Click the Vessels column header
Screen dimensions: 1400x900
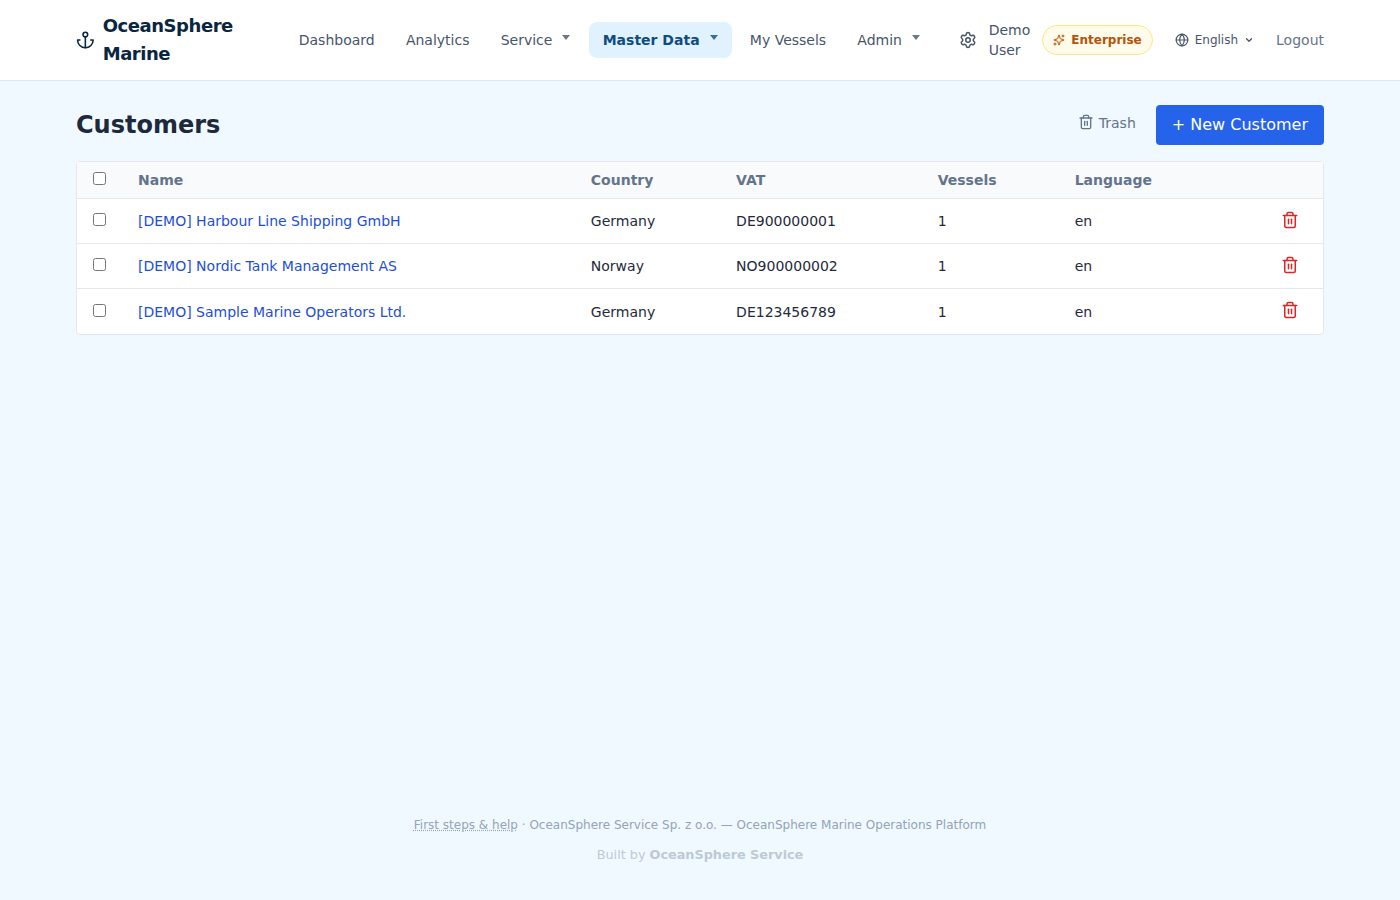(x=967, y=180)
